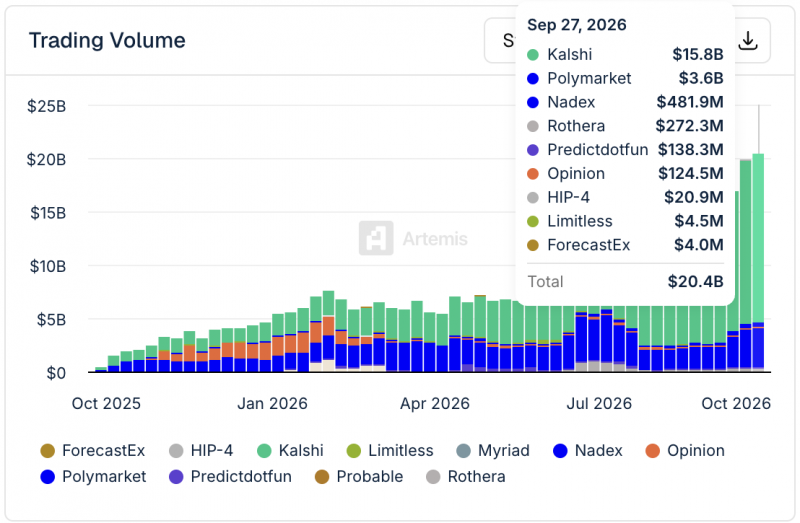The height and width of the screenshot is (523, 800).
Task: Click the Polymarket row icon in tooltip
Action: click(533, 79)
